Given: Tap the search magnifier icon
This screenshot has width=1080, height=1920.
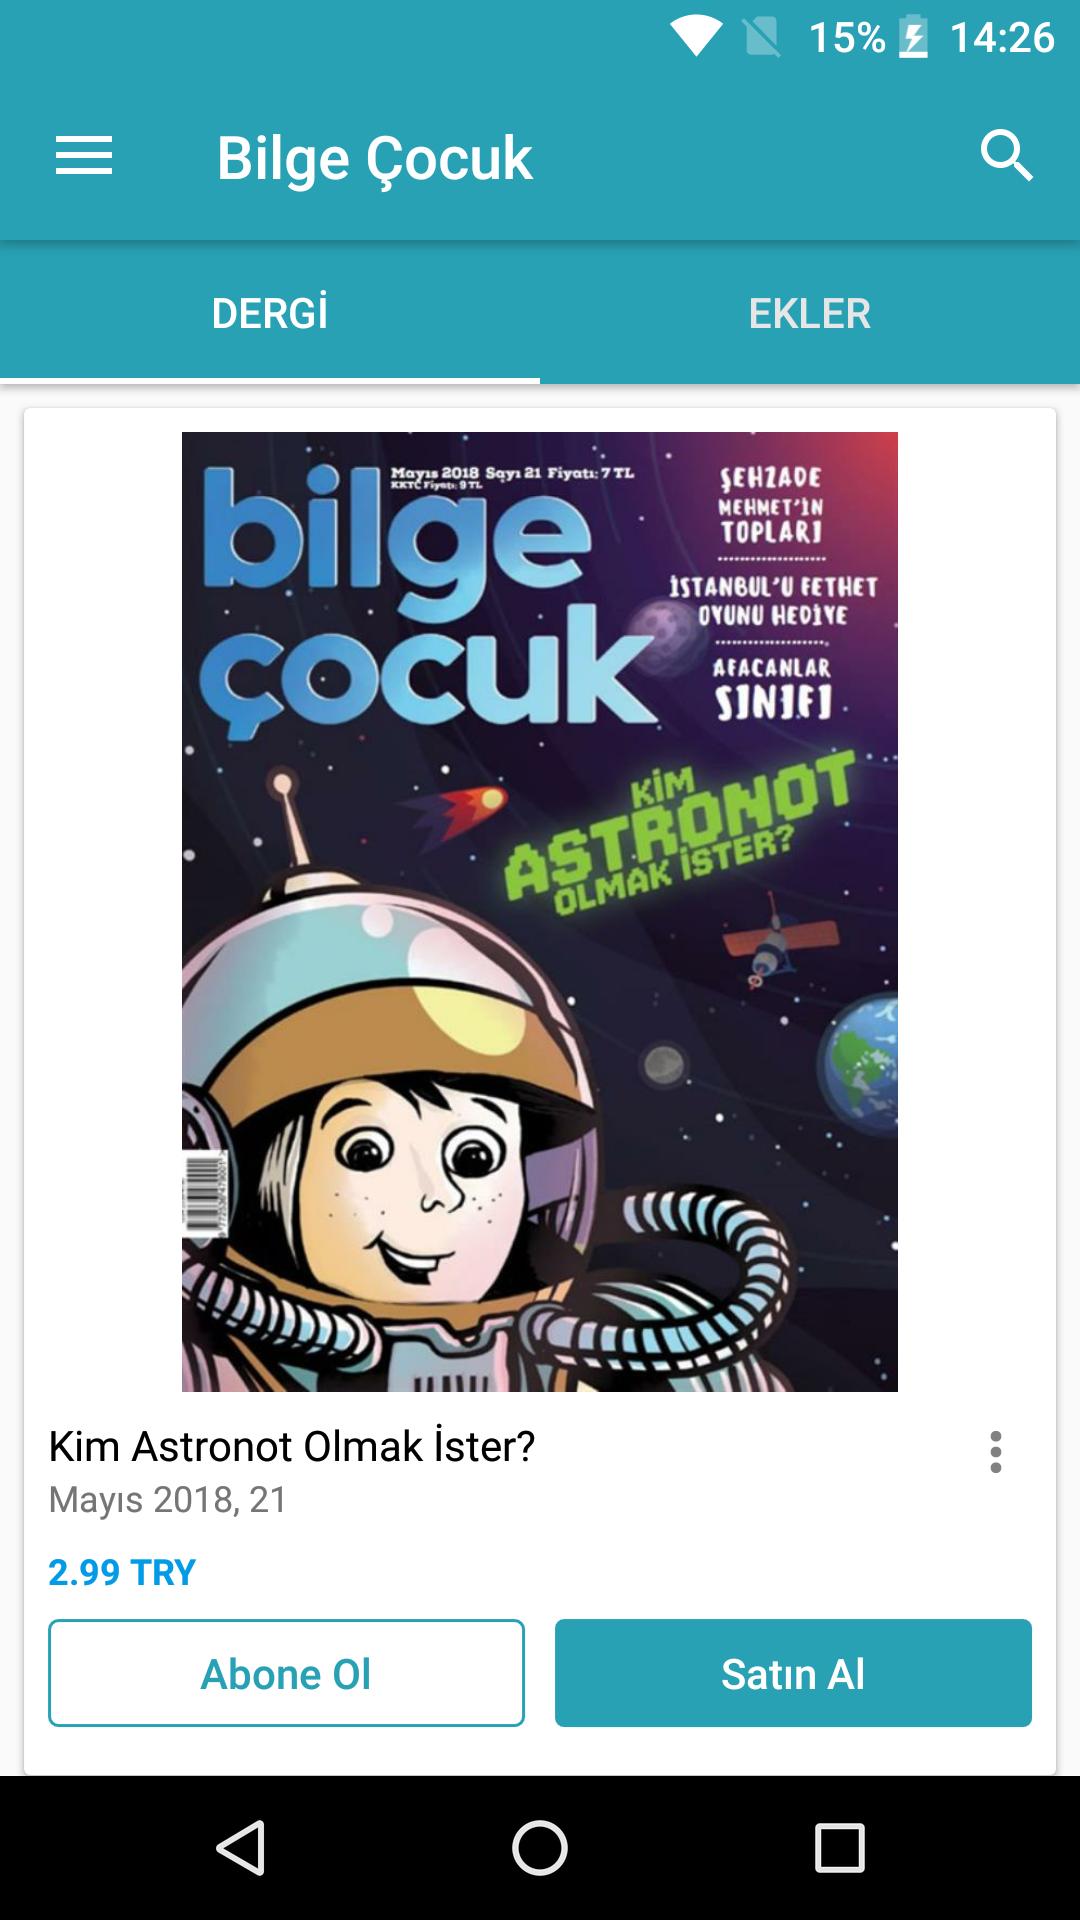Looking at the screenshot, I should pyautogui.click(x=1006, y=156).
